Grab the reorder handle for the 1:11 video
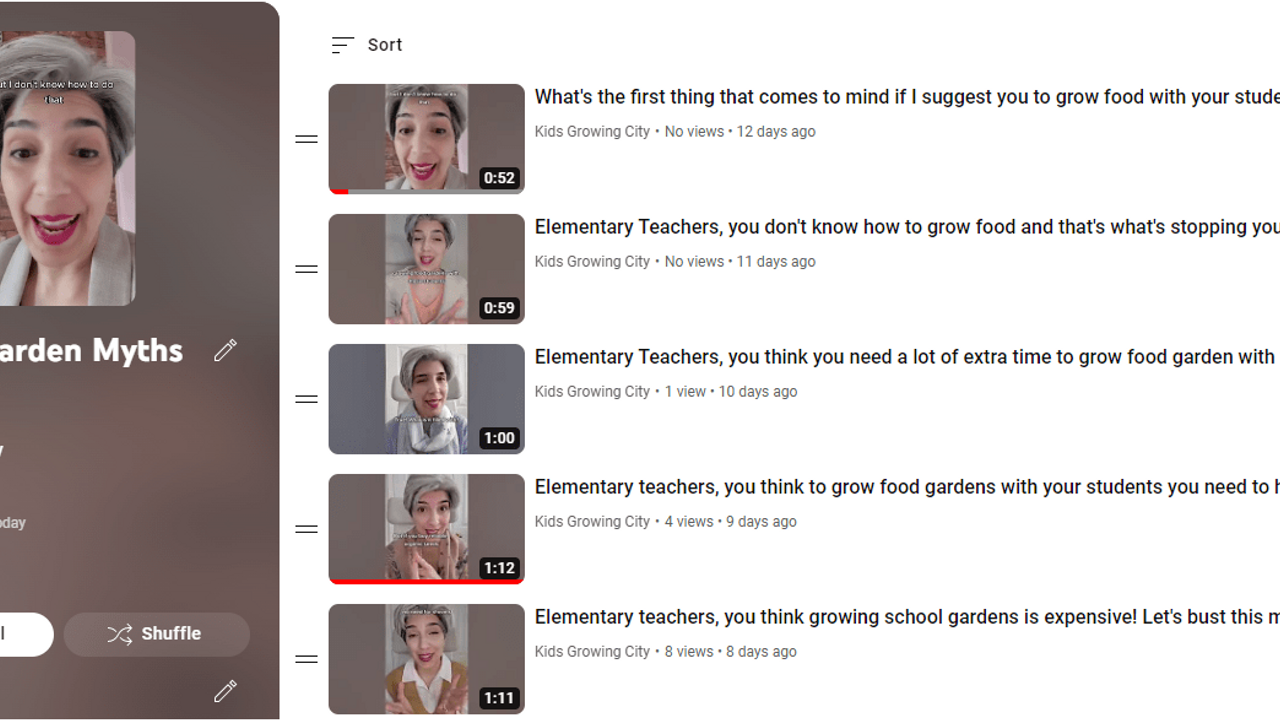 pyautogui.click(x=306, y=659)
